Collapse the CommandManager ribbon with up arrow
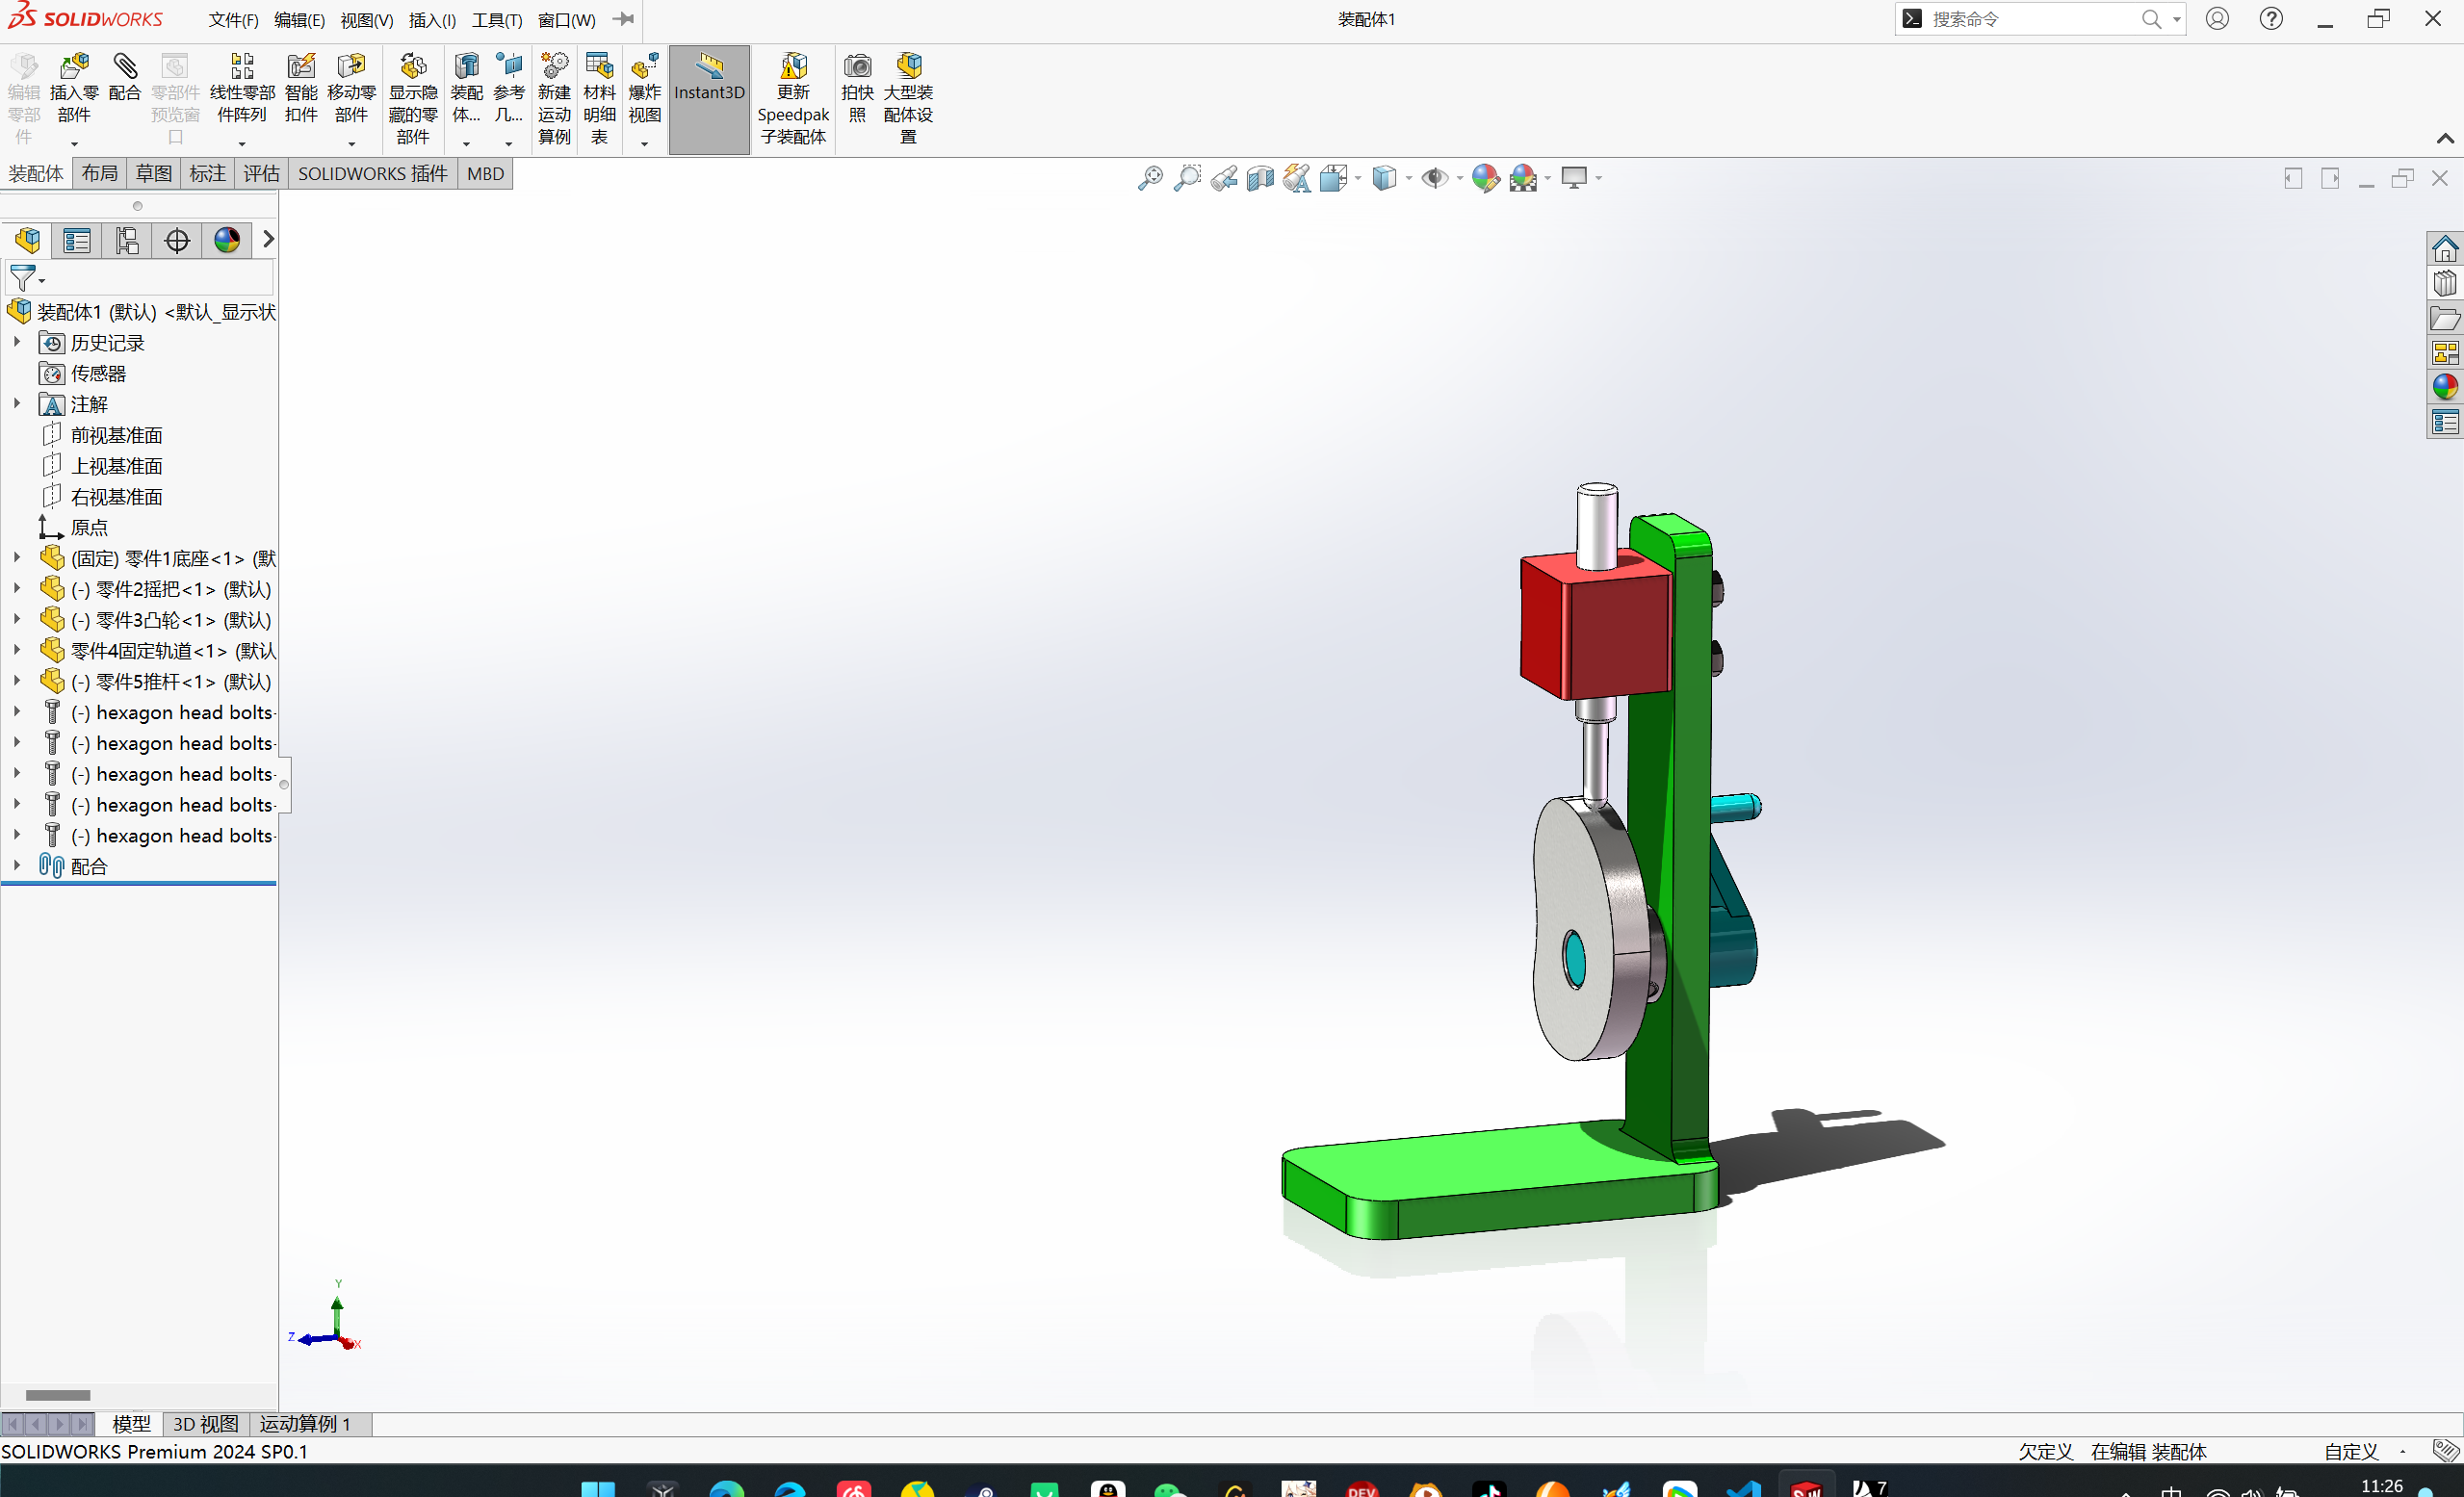Image resolution: width=2464 pixels, height=1497 pixels. coord(2445,139)
